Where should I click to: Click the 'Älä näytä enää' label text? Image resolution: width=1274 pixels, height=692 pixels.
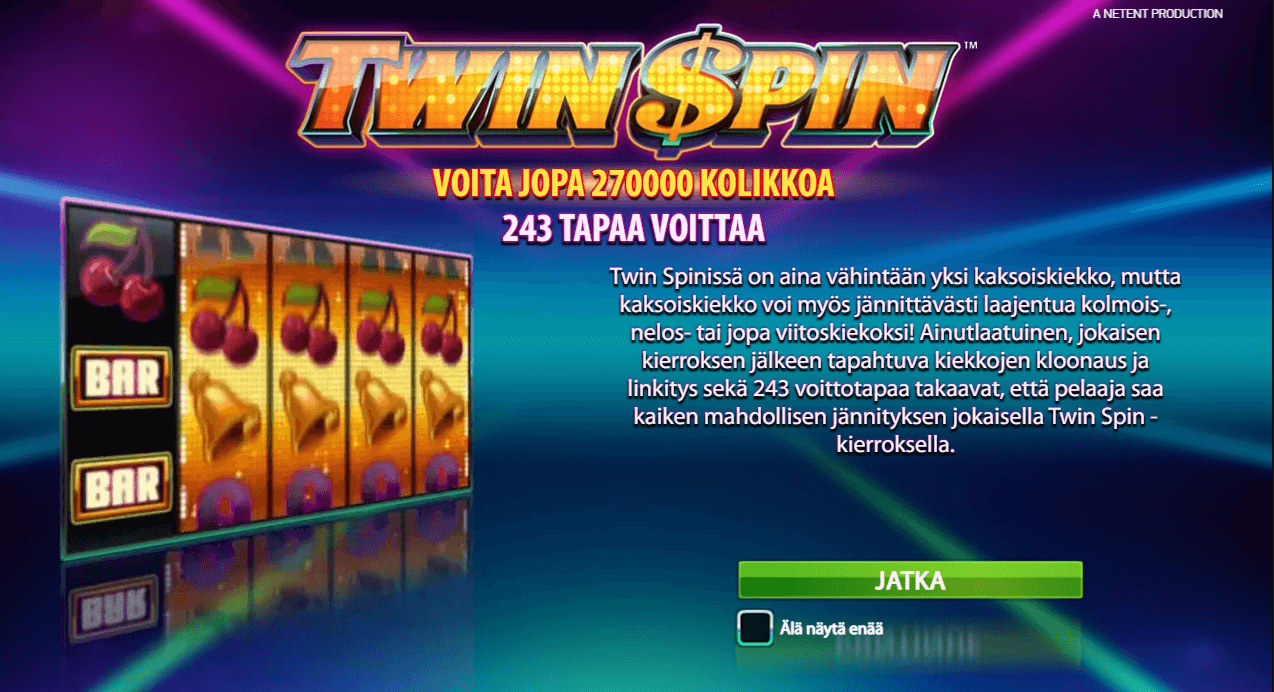click(x=832, y=629)
